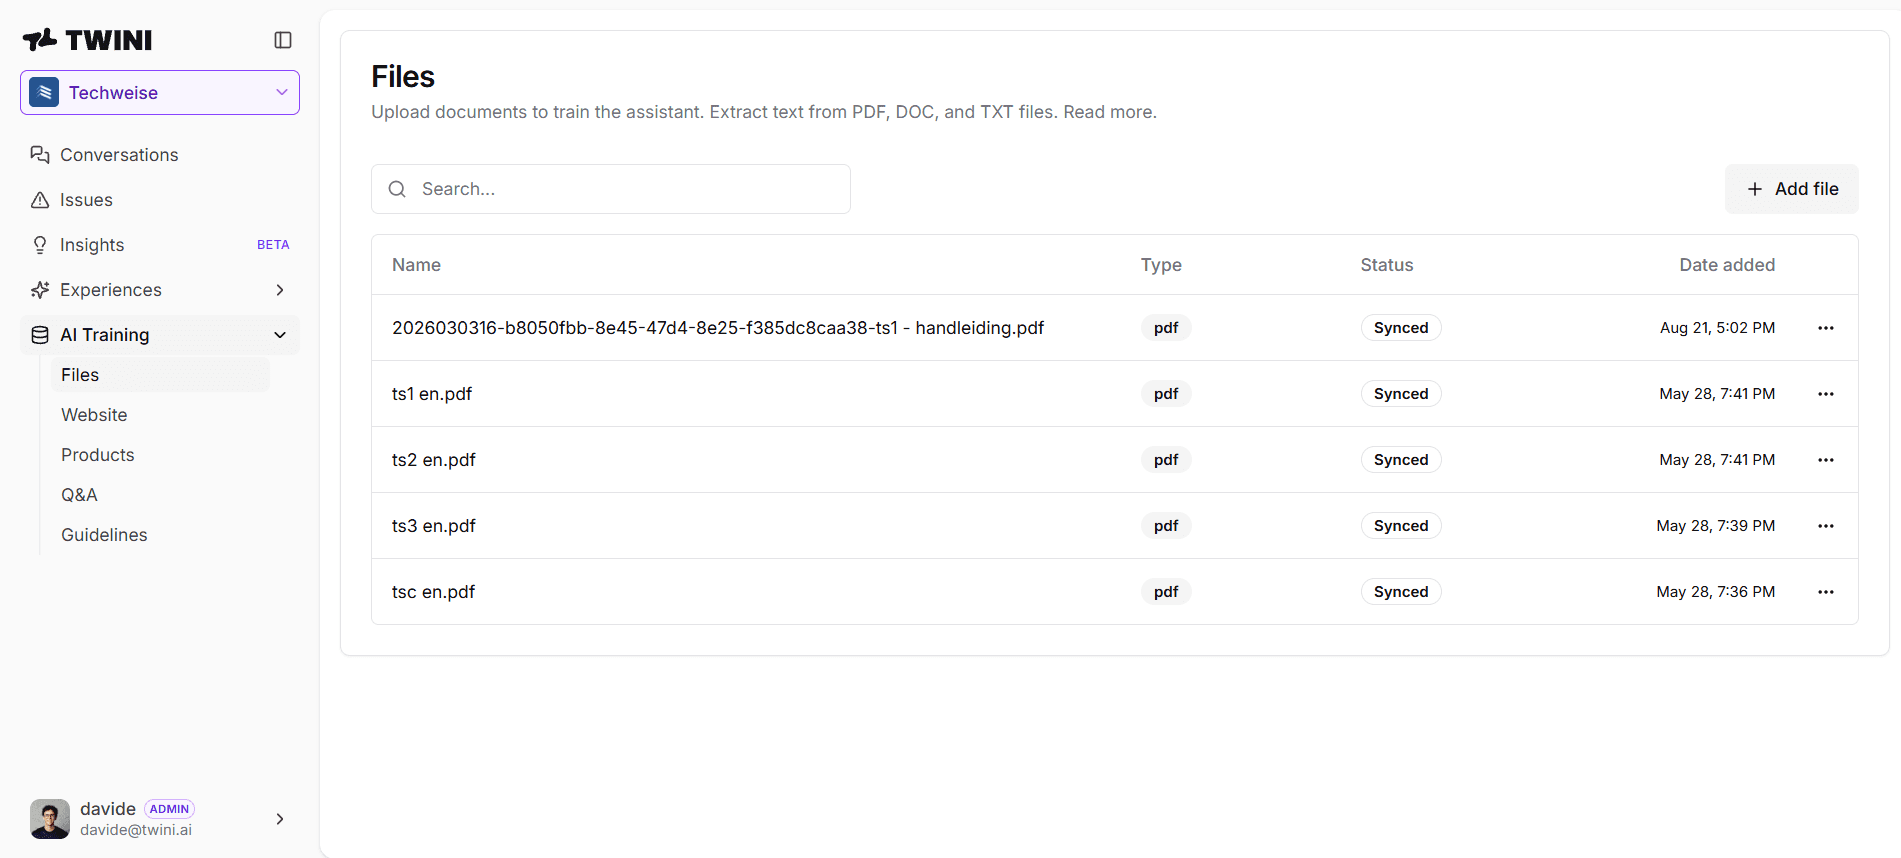Open the Guidelines section
1901x858 pixels.
pyautogui.click(x=104, y=535)
